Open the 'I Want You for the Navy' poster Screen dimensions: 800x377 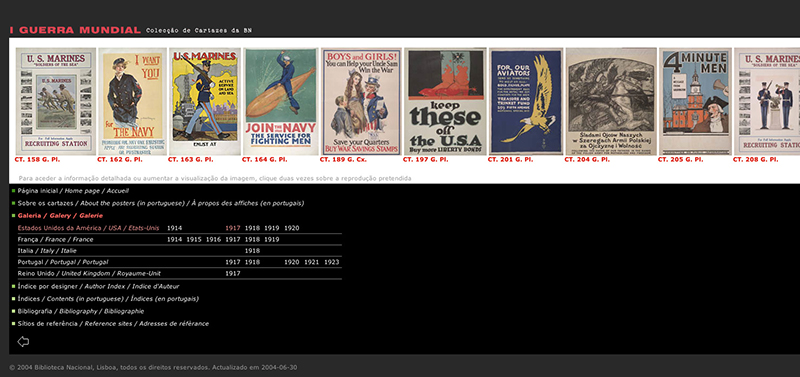(x=133, y=102)
